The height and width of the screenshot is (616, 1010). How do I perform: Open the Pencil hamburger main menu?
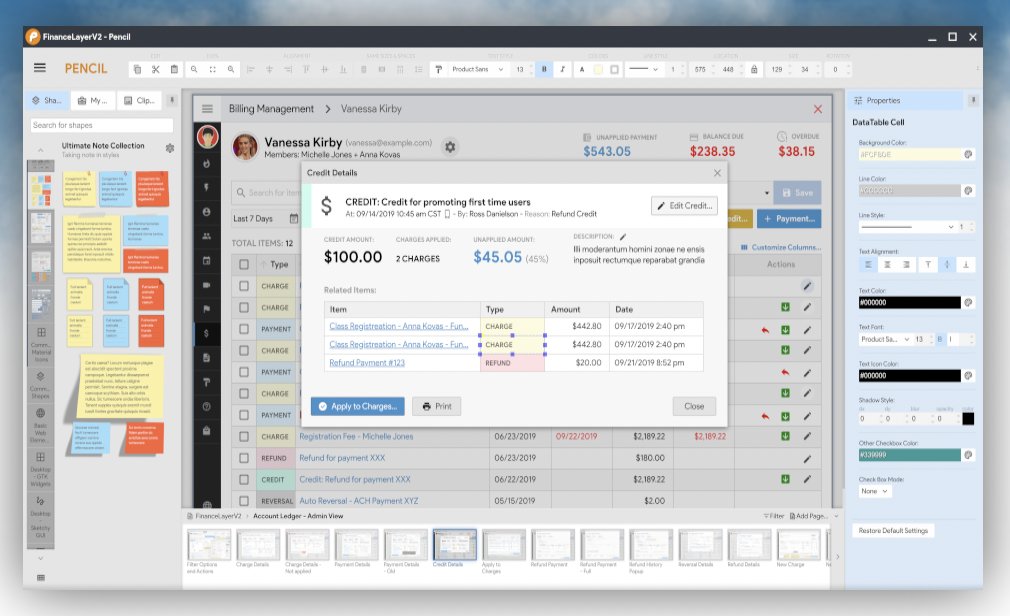pos(39,68)
